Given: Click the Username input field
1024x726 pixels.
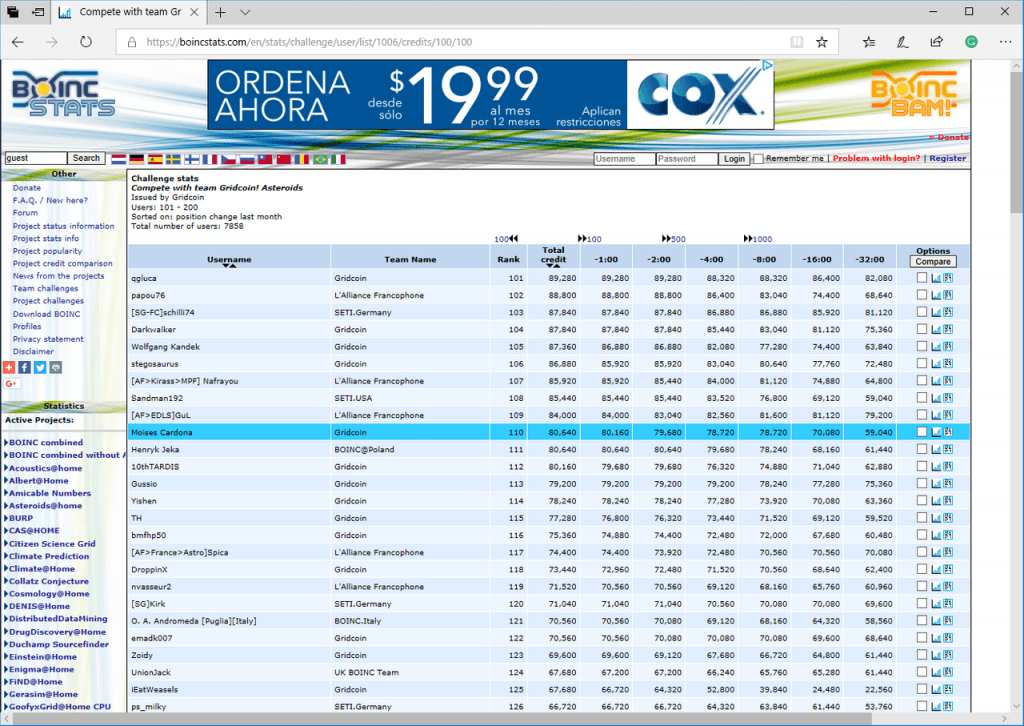Looking at the screenshot, I should [x=624, y=159].
